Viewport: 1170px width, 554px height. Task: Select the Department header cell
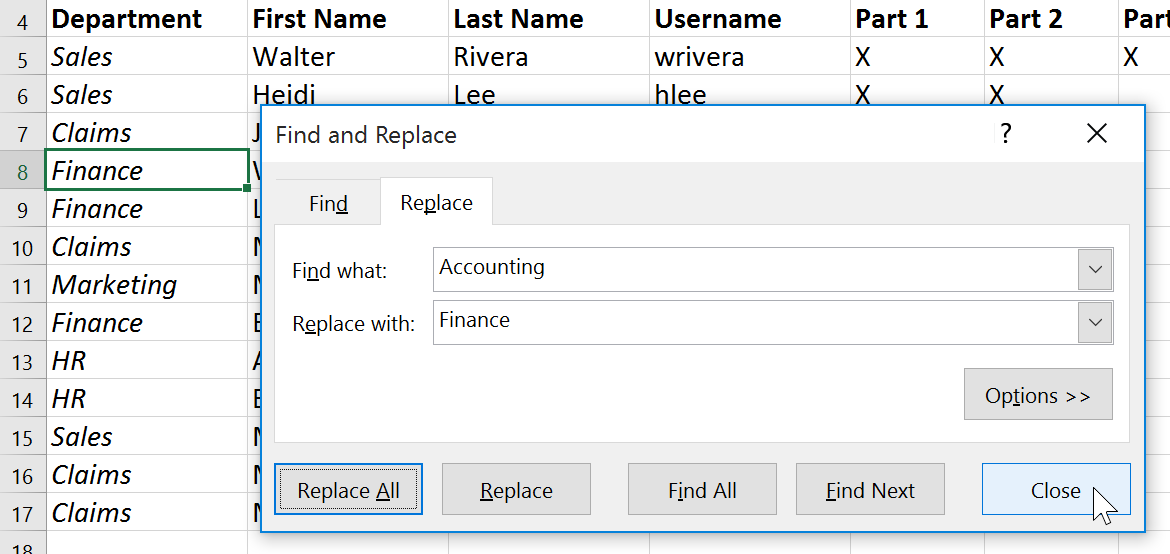[146, 19]
